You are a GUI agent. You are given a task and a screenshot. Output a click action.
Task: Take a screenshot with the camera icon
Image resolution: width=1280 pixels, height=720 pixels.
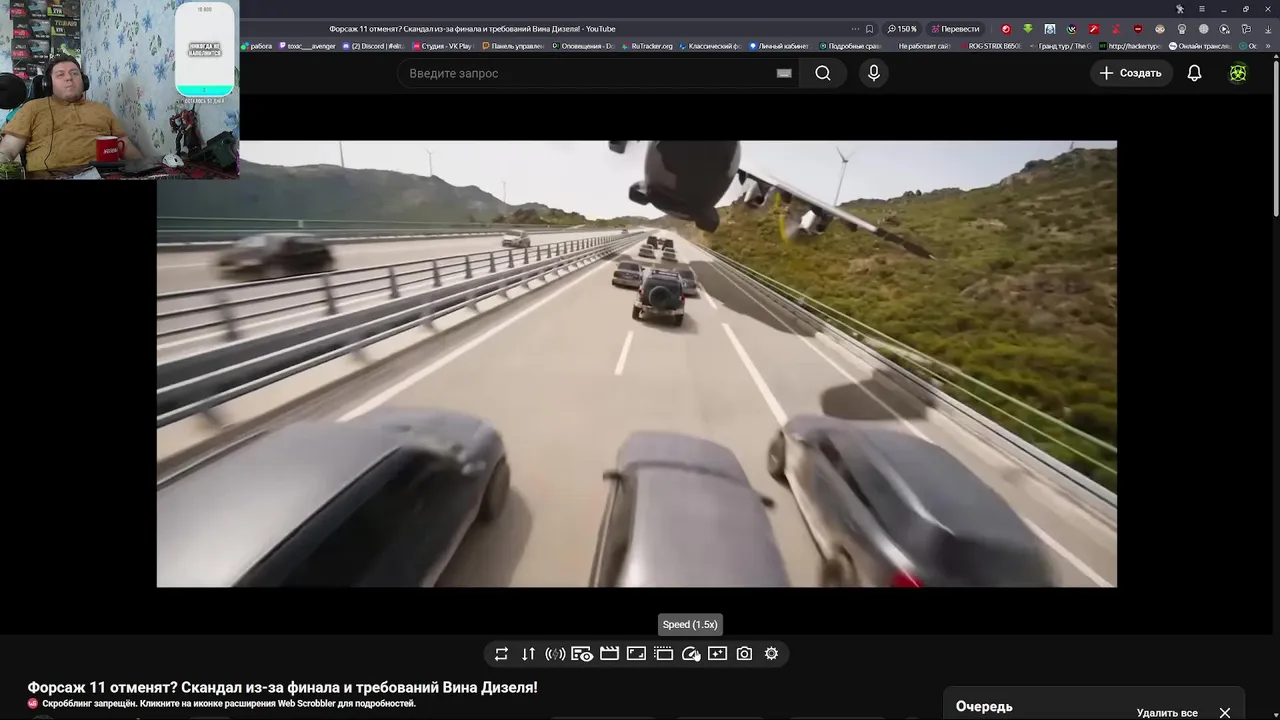tap(744, 654)
